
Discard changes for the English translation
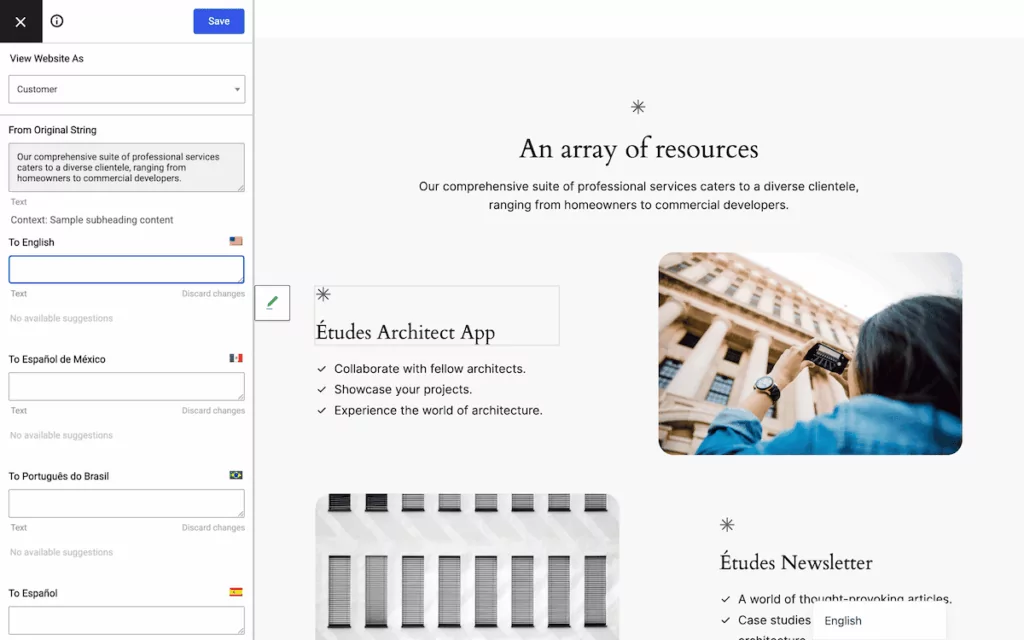point(213,294)
